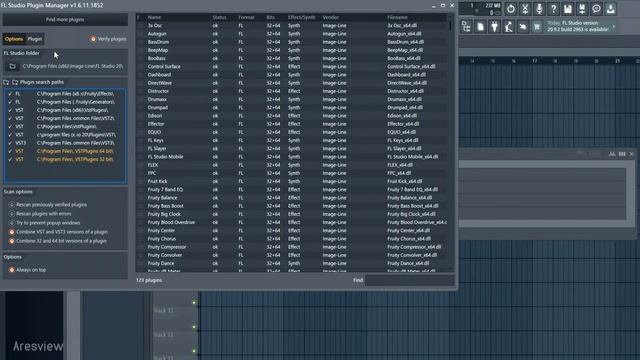Screen dimensions: 640x360
Task: Select the Edison plugin row
Action: point(292,116)
